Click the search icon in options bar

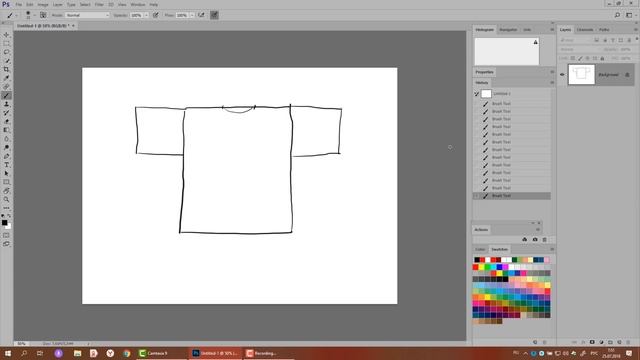pyautogui.click(x=617, y=15)
